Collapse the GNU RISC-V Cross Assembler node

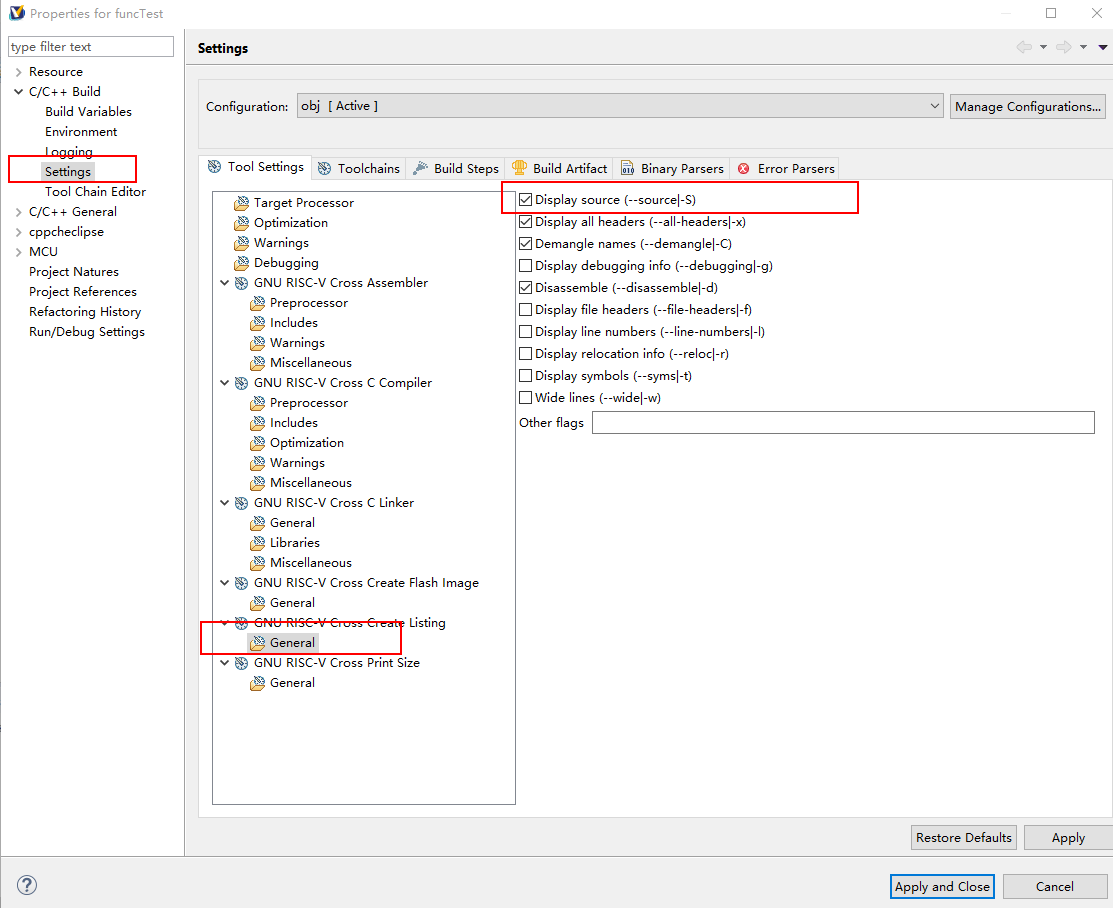(224, 283)
